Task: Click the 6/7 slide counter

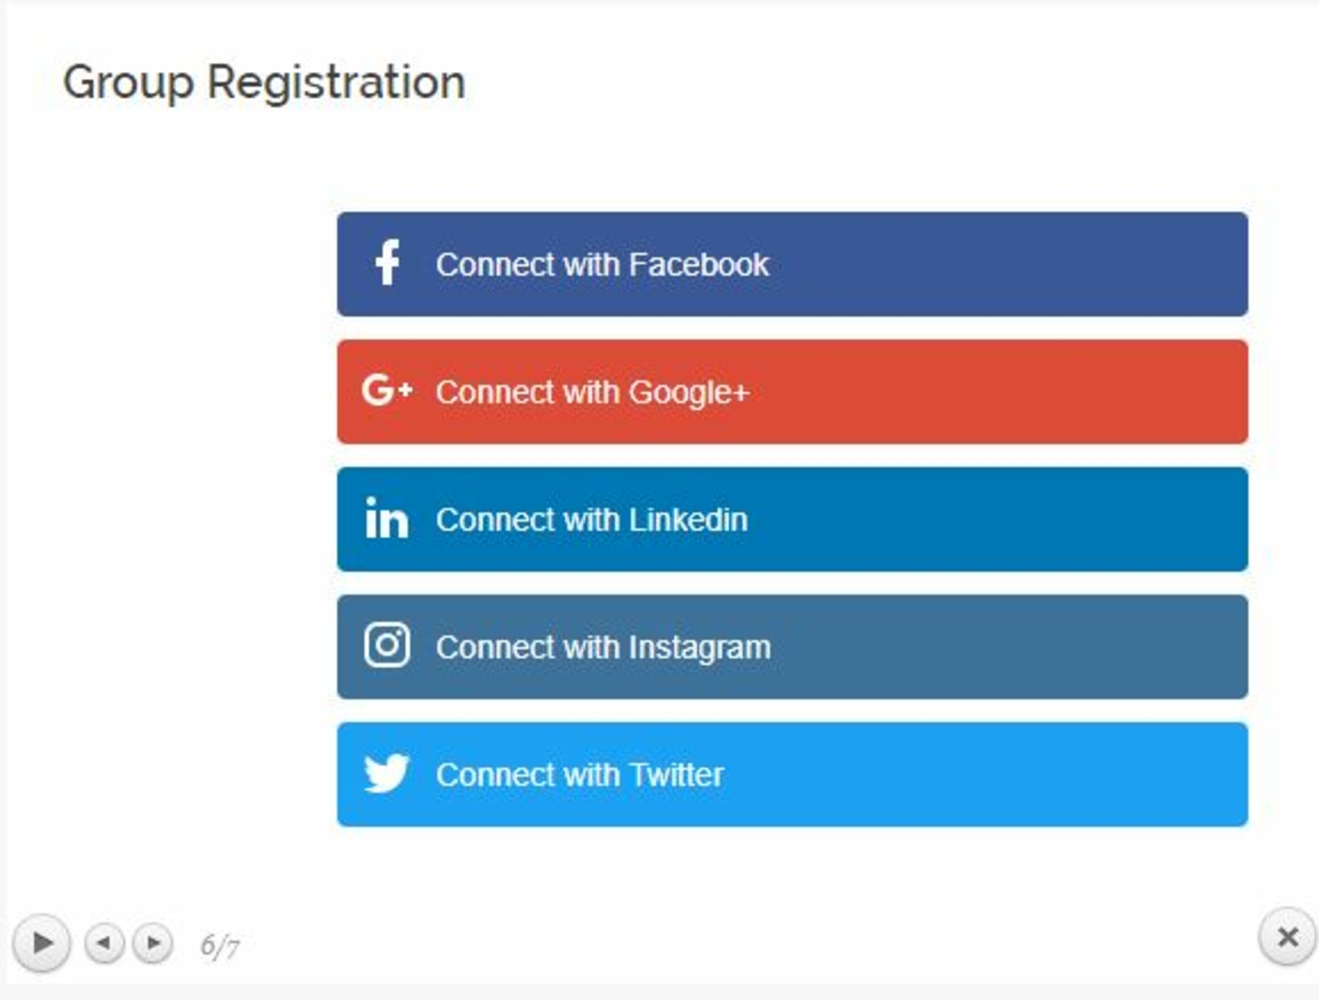Action: [220, 945]
